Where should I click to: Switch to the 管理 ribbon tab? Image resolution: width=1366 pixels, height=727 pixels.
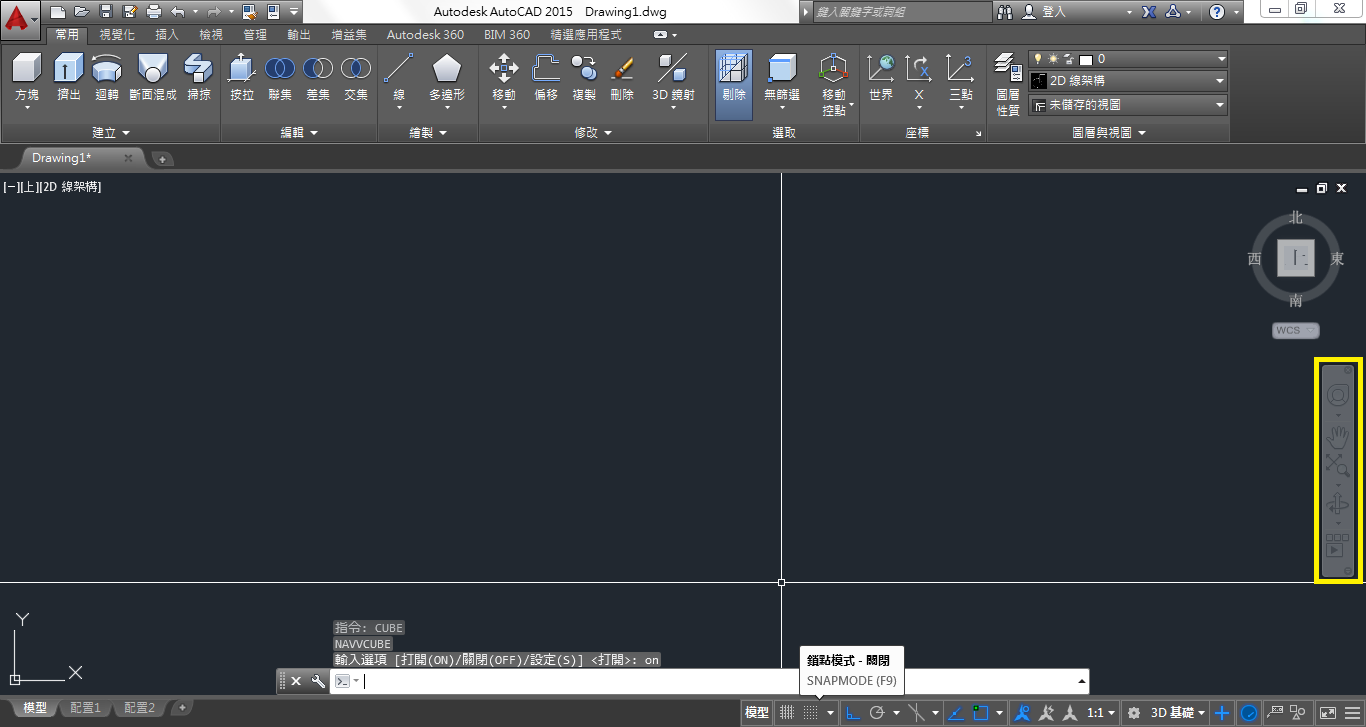pyautogui.click(x=255, y=34)
